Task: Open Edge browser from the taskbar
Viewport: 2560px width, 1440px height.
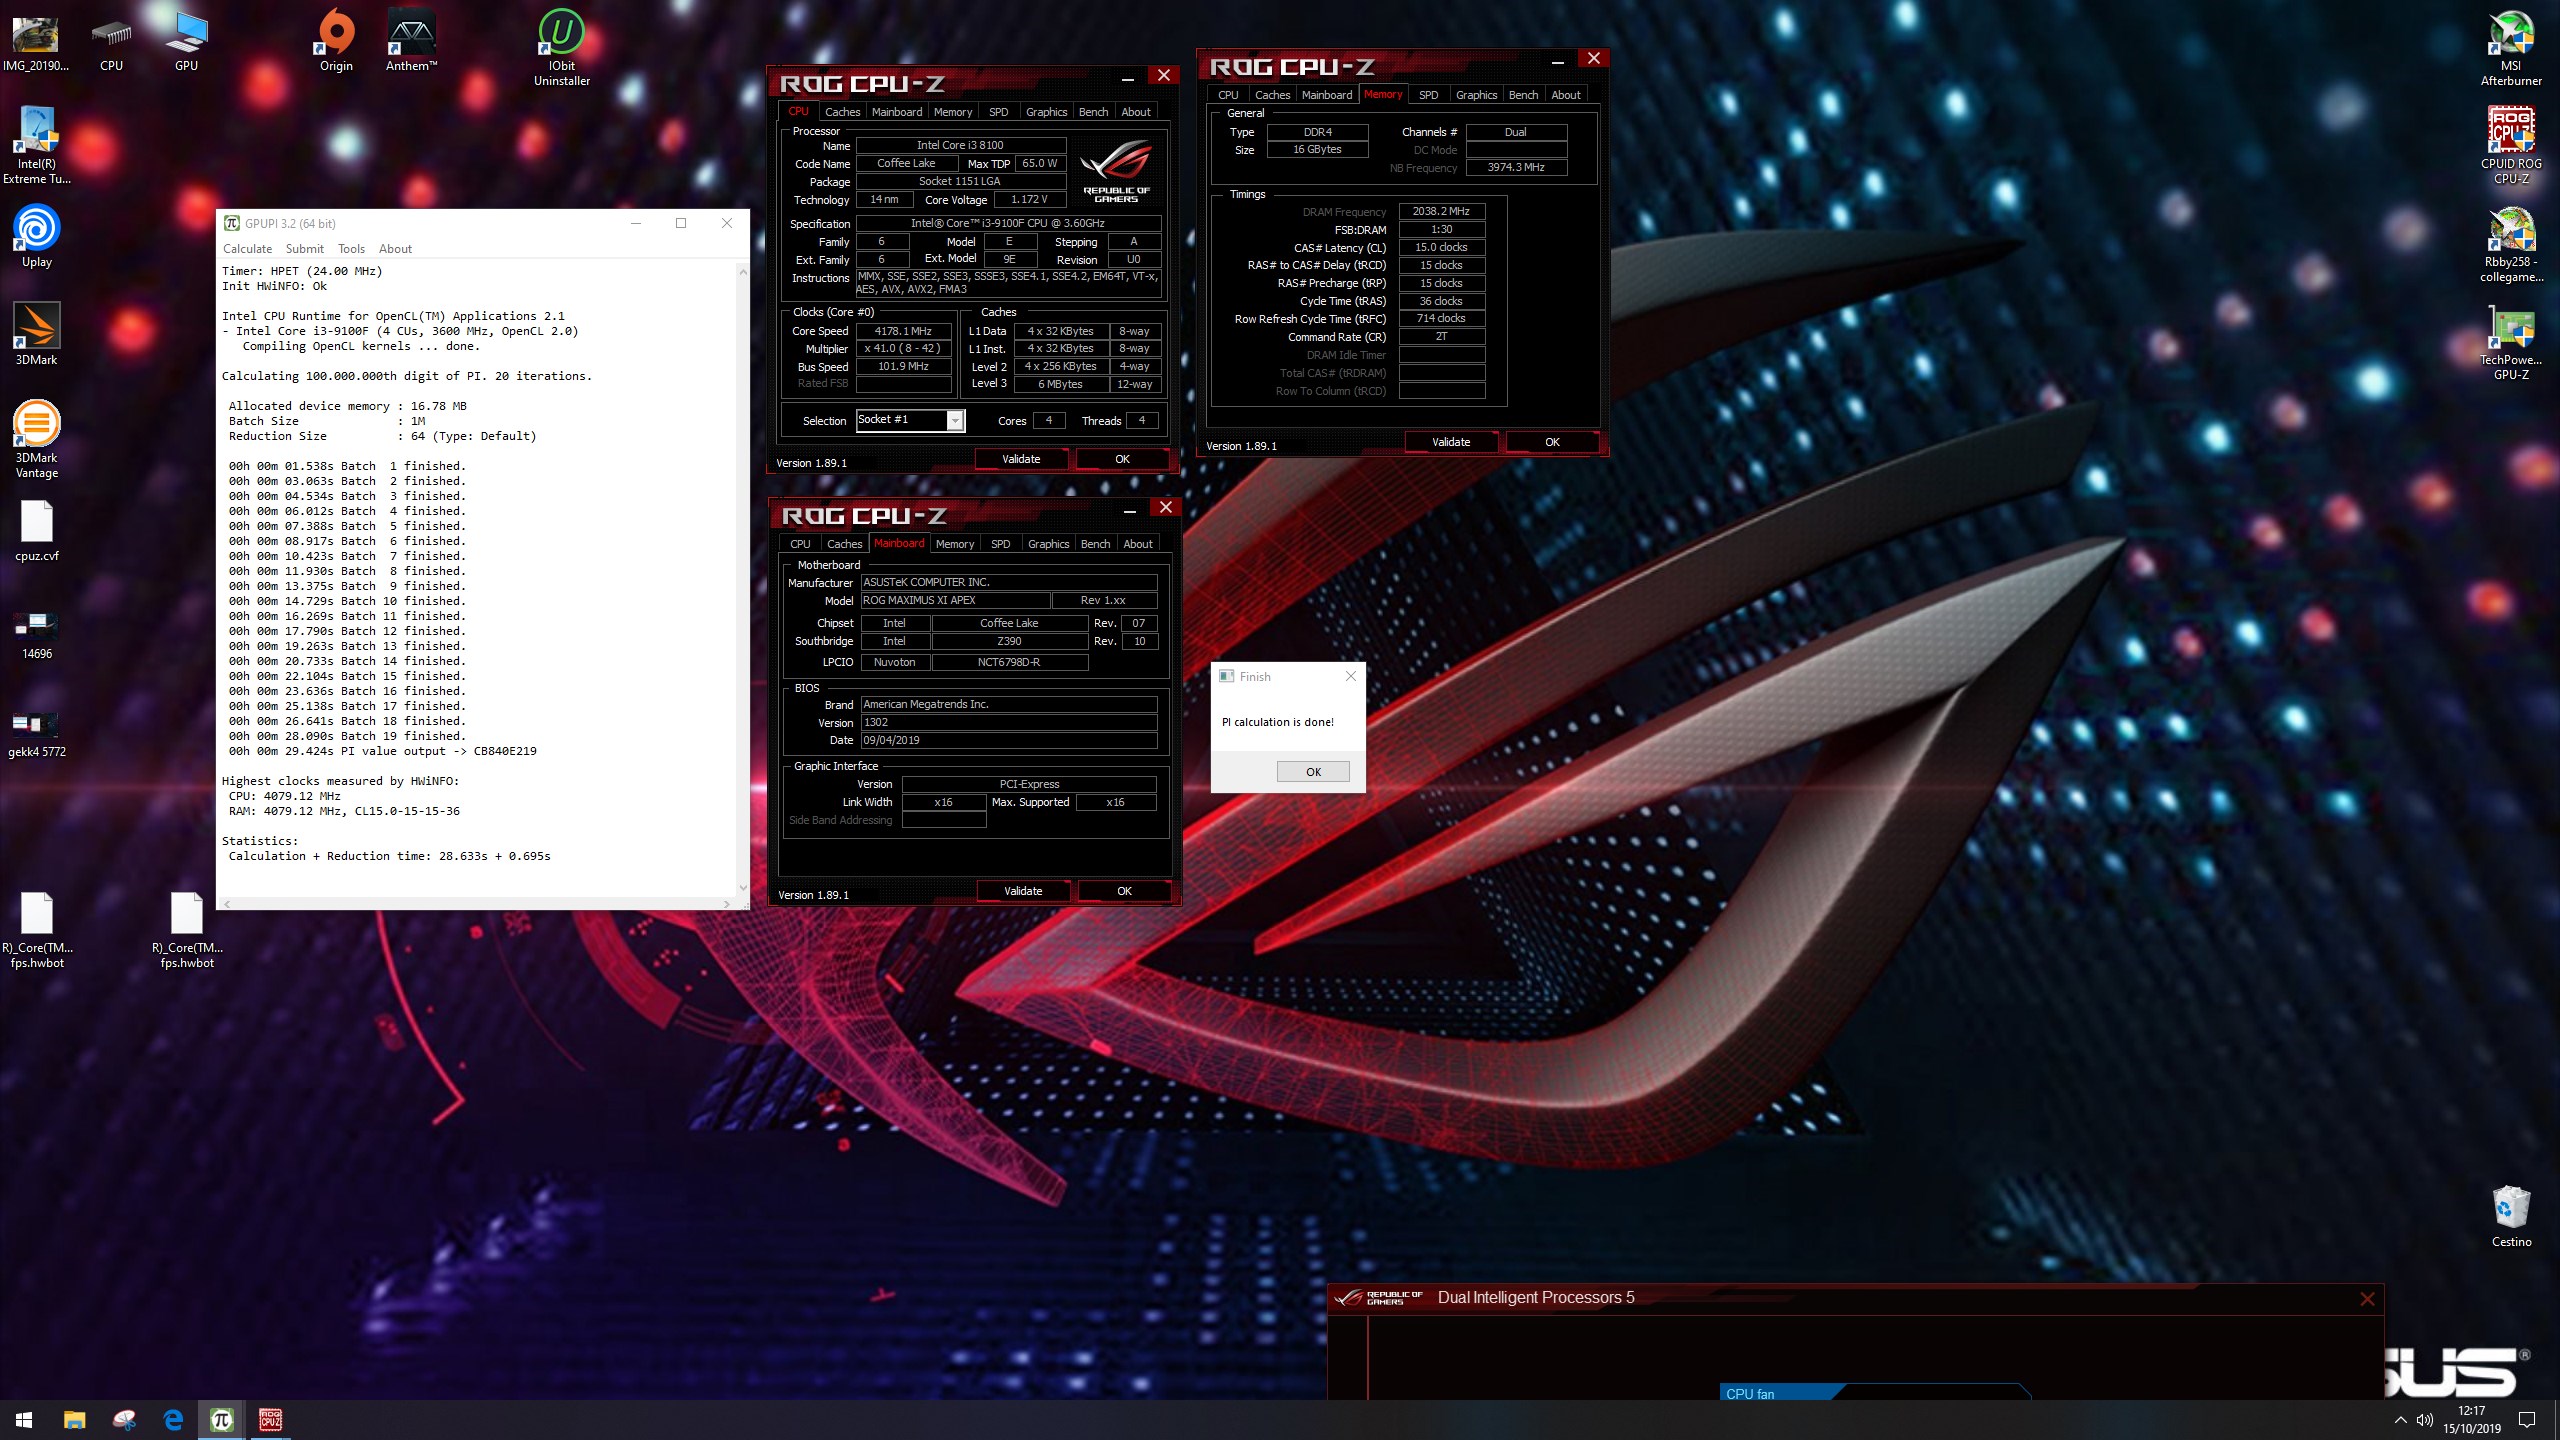Action: (173, 1420)
